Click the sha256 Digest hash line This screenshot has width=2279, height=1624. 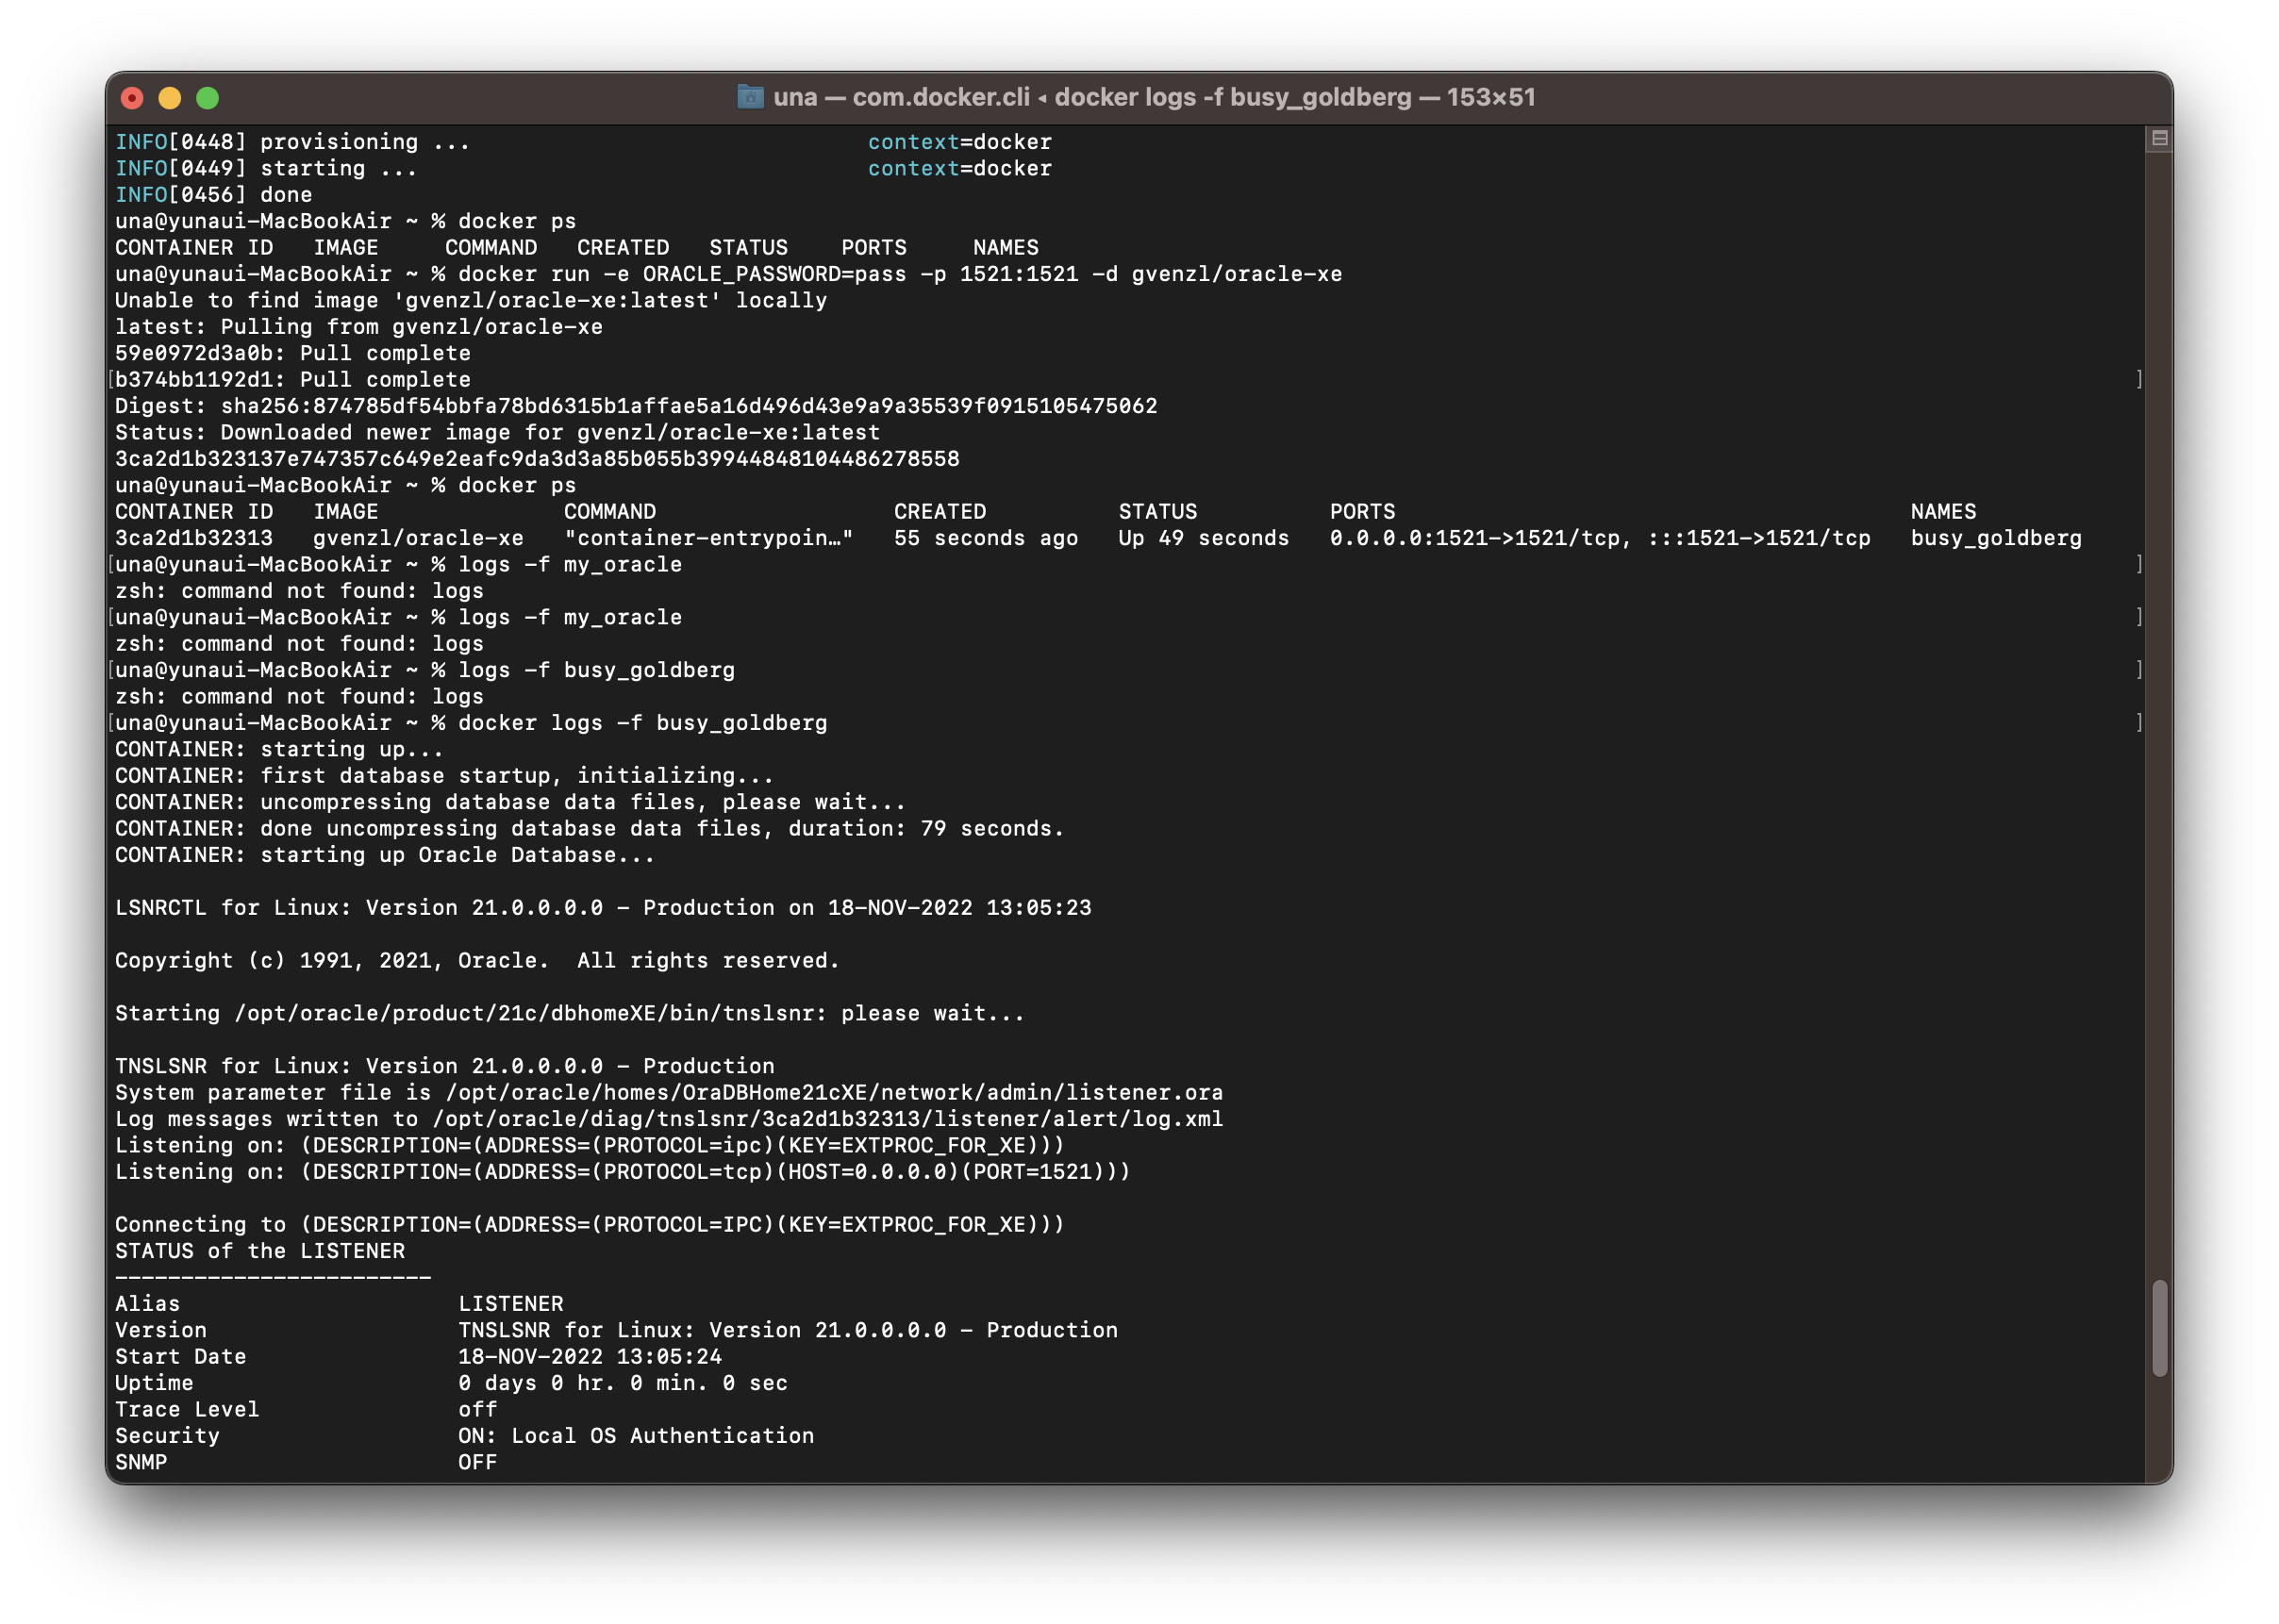(x=688, y=406)
